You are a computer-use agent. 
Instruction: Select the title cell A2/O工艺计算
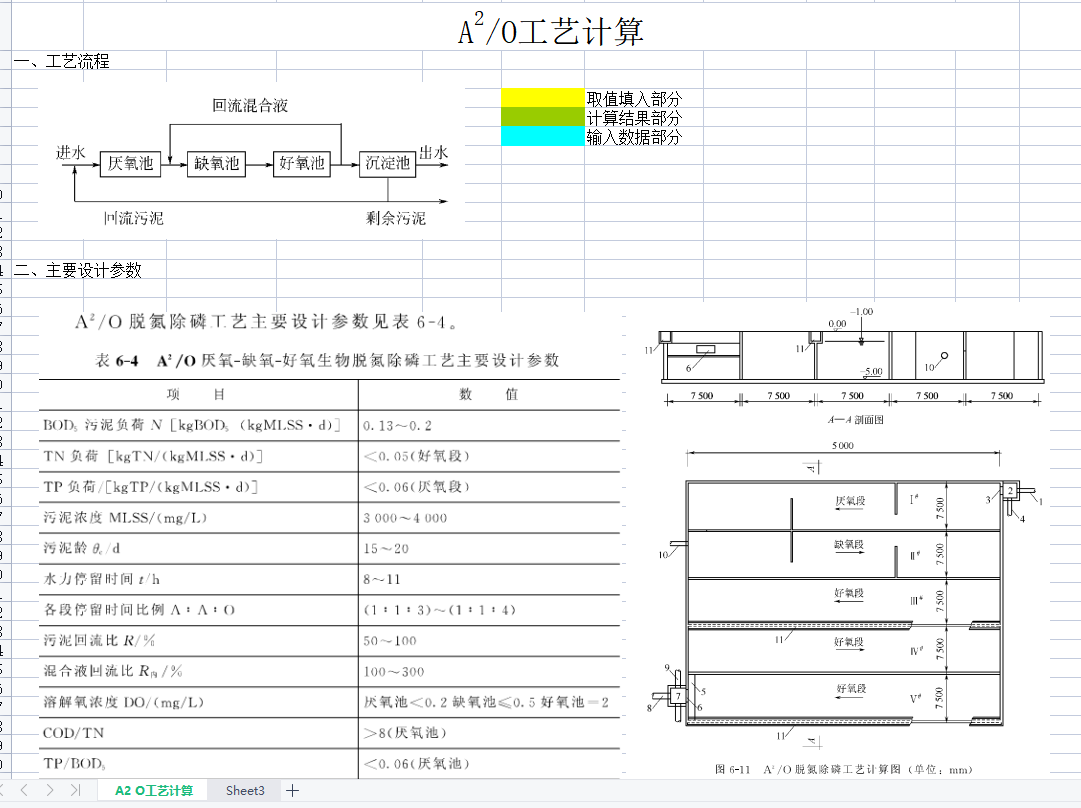tap(552, 29)
